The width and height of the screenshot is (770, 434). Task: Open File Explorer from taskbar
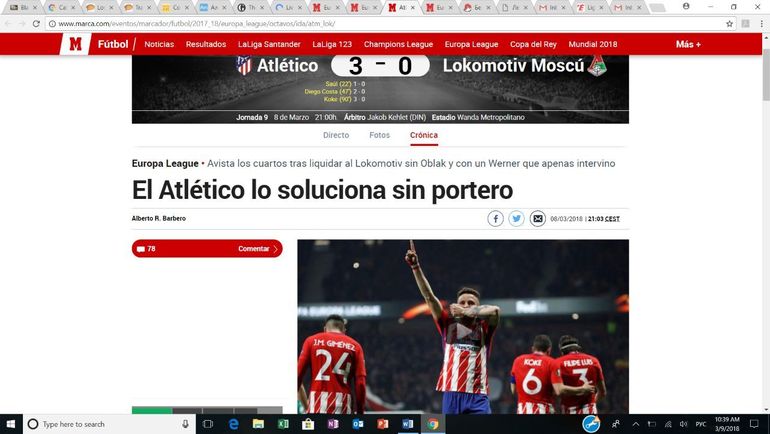tap(258, 424)
